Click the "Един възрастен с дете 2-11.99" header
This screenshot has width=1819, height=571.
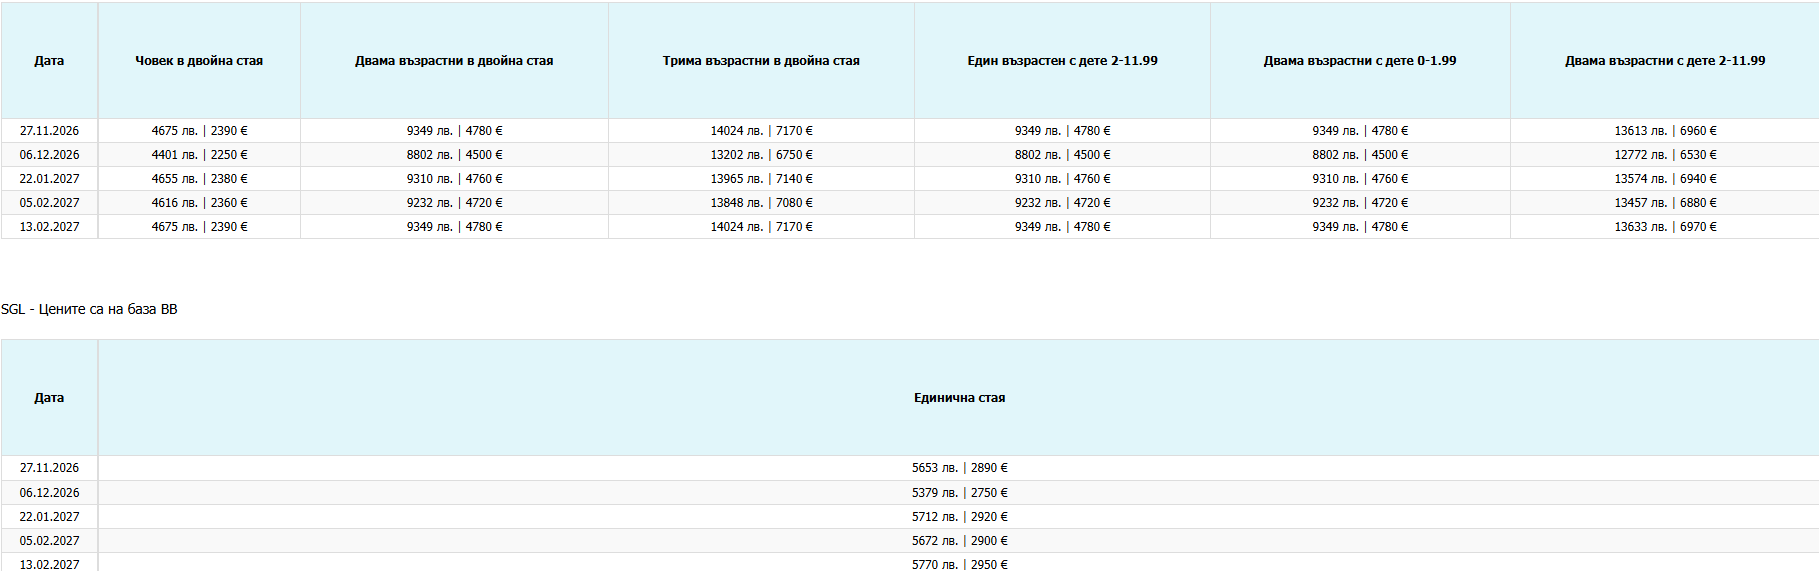coord(1062,61)
